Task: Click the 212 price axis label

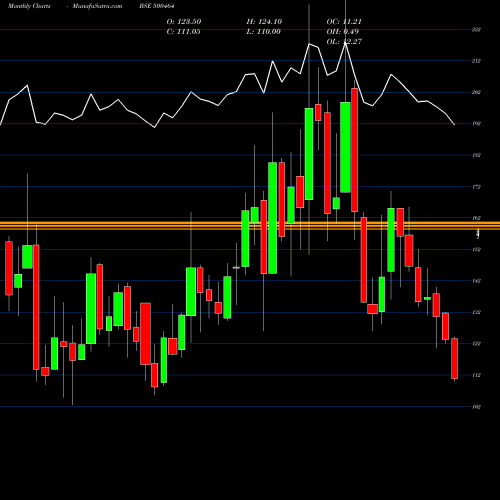Action: pos(476,61)
